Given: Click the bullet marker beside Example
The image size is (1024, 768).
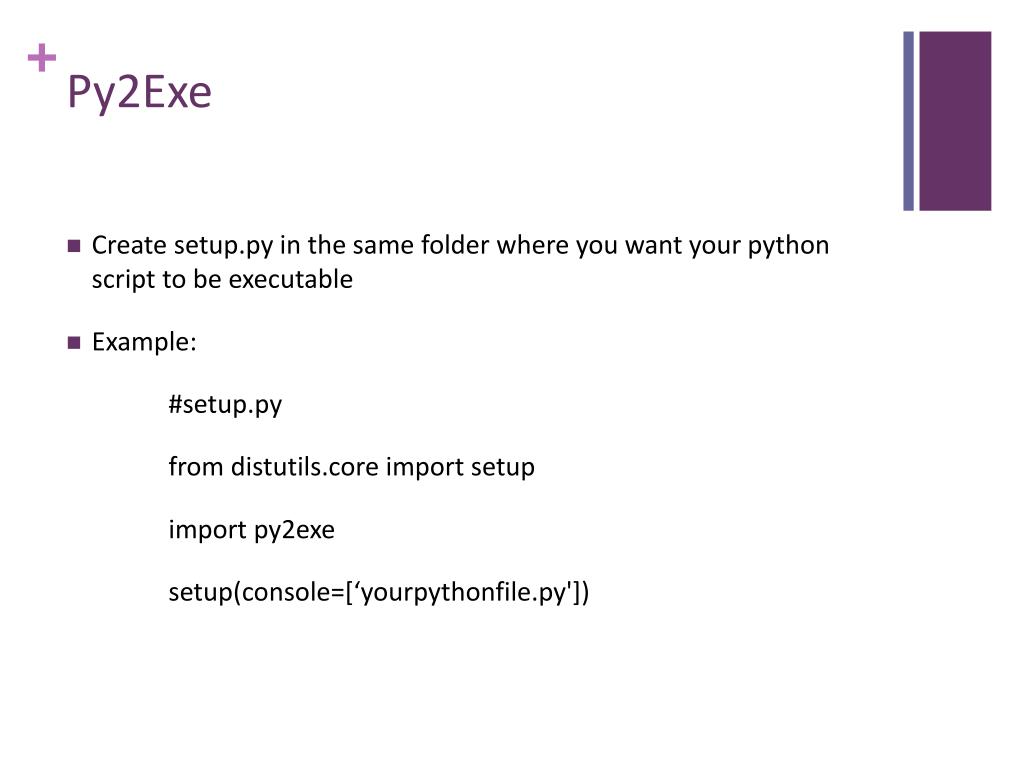Looking at the screenshot, I should point(74,343).
